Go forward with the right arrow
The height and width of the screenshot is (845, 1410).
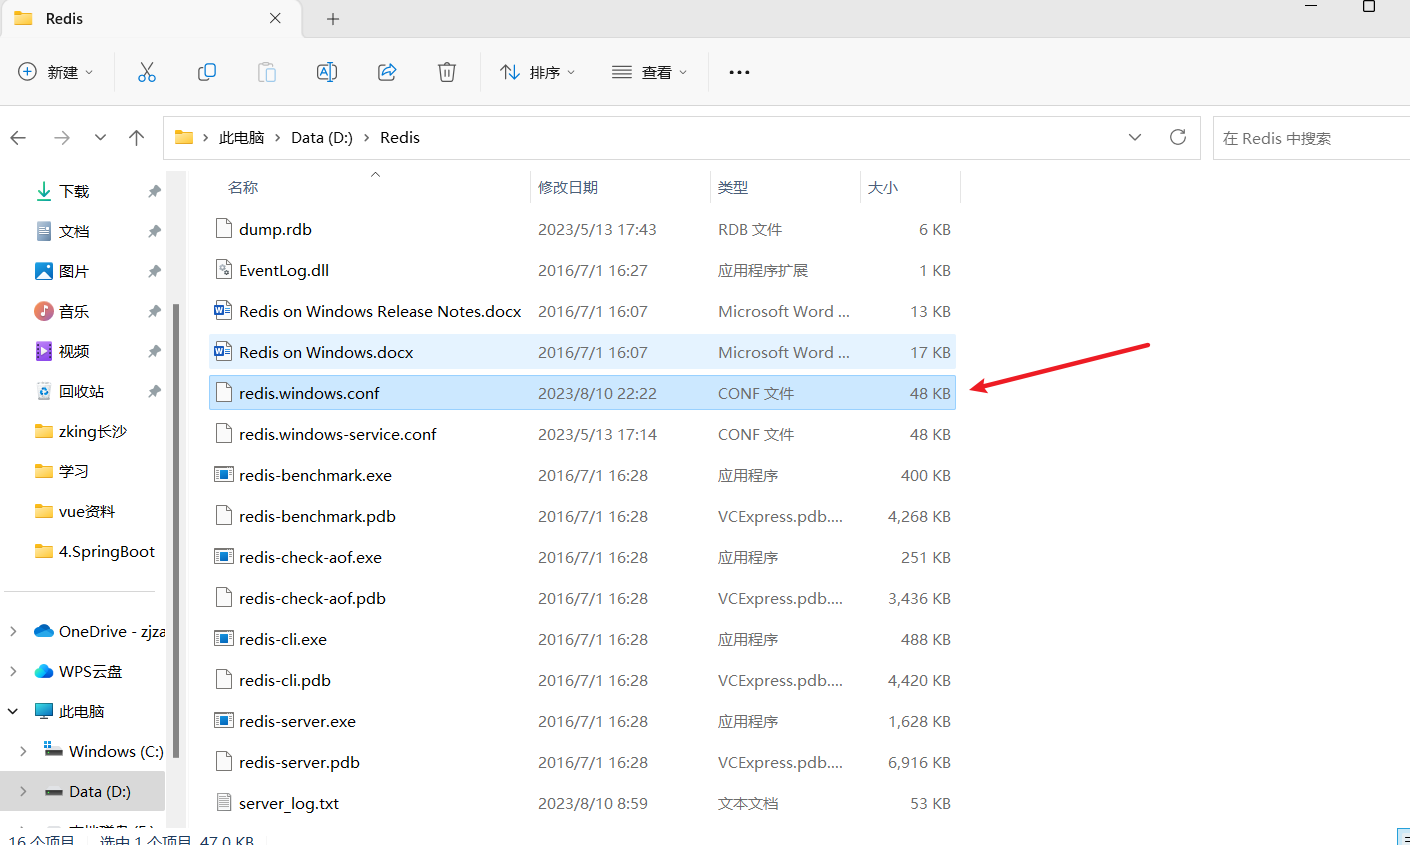pyautogui.click(x=62, y=138)
